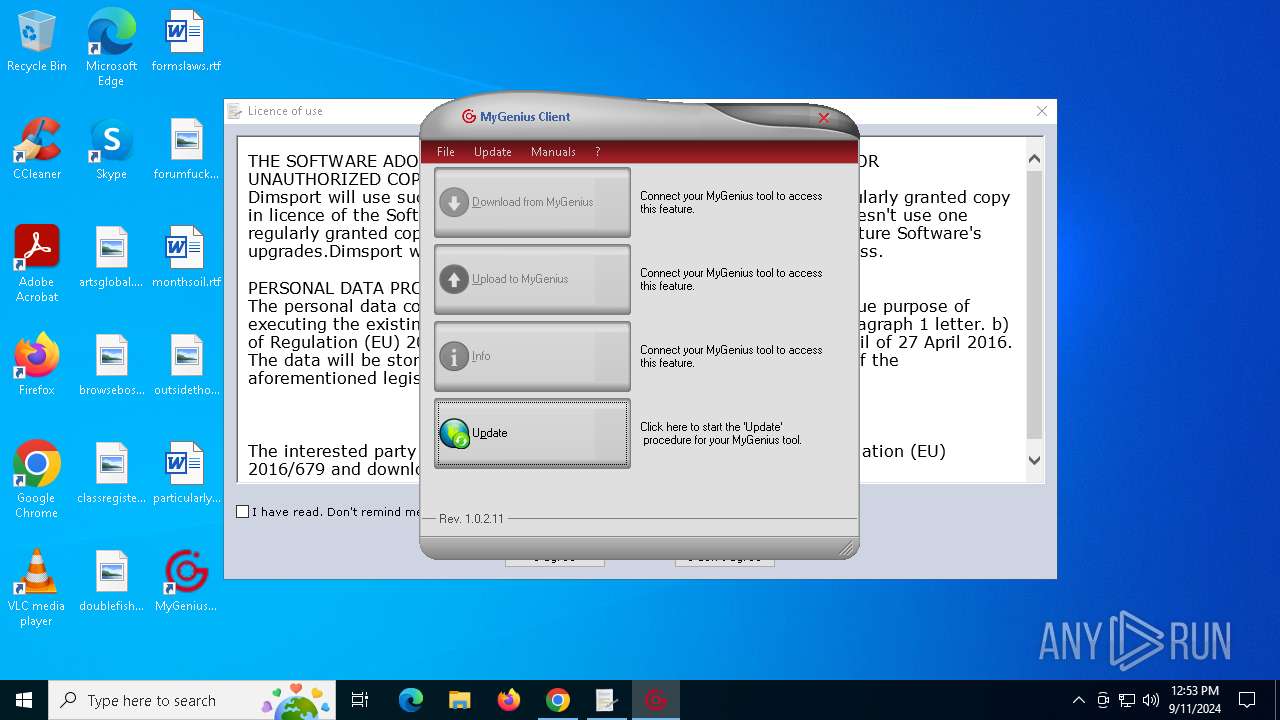Select the formslaws.rtf desktop file
Screen dimensions: 1280x720
click(186, 42)
